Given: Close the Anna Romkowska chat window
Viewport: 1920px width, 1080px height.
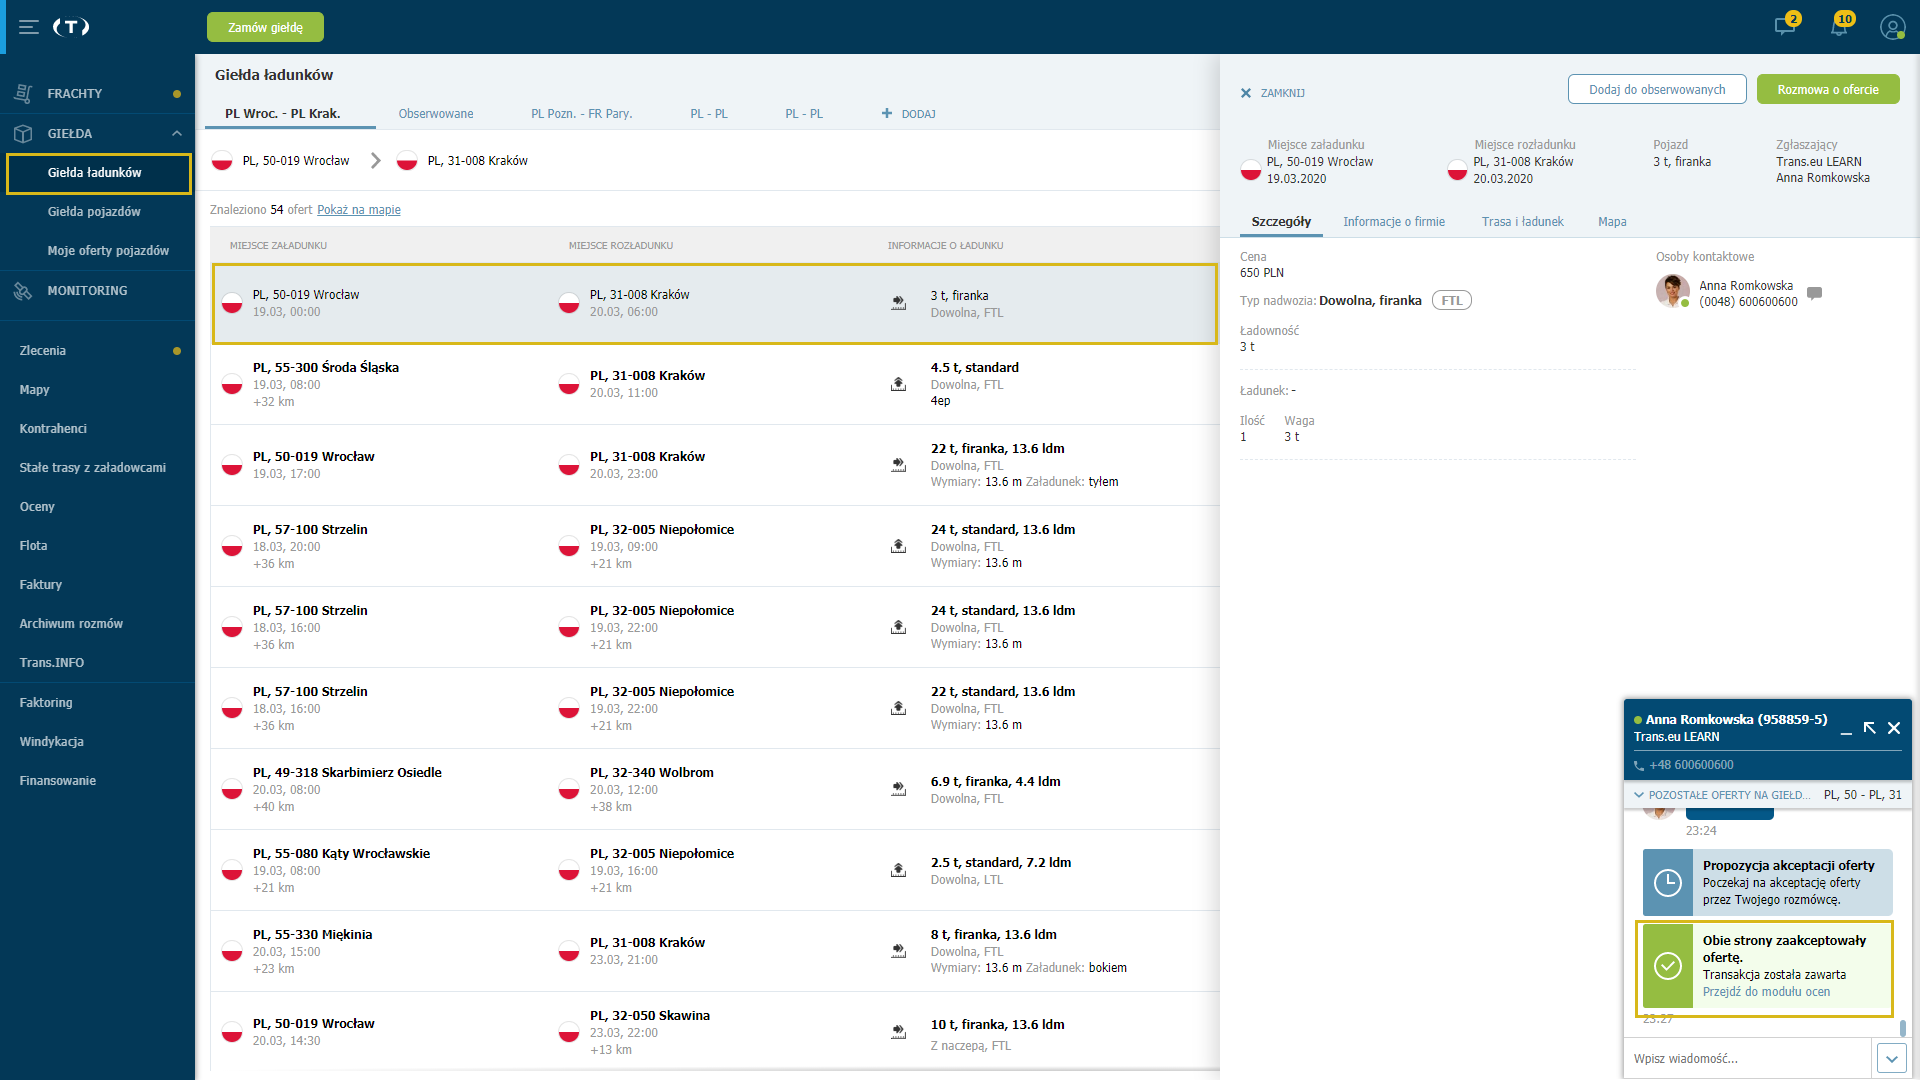Looking at the screenshot, I should pyautogui.click(x=1894, y=728).
